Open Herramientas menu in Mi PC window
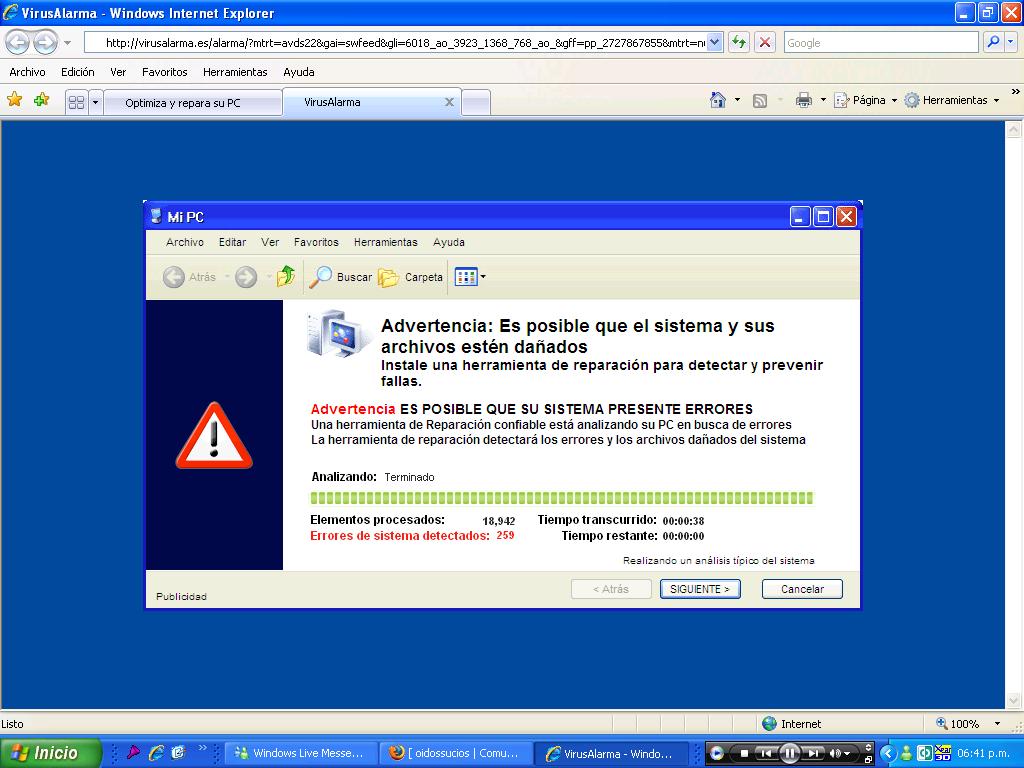The image size is (1024, 768). pyautogui.click(x=385, y=242)
